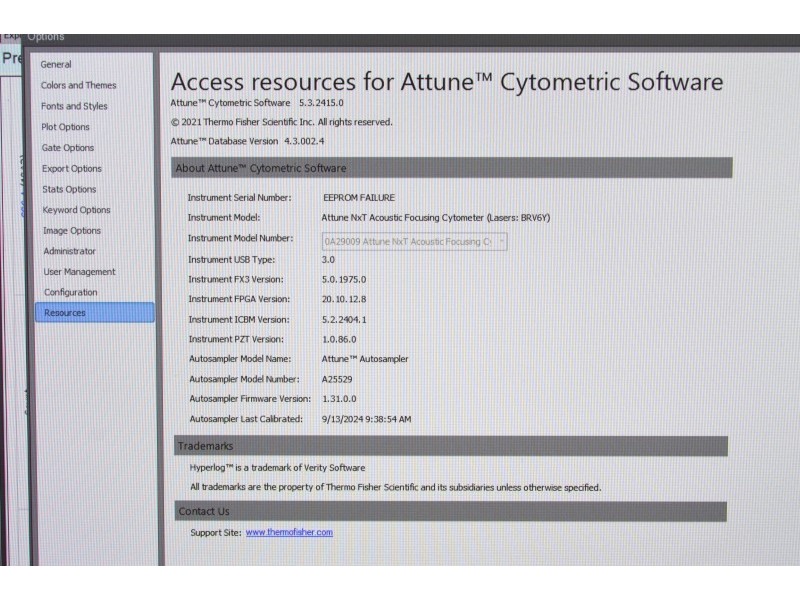Image resolution: width=800 pixels, height=600 pixels.
Task: Click the Contact Us section header
Action: [451, 511]
